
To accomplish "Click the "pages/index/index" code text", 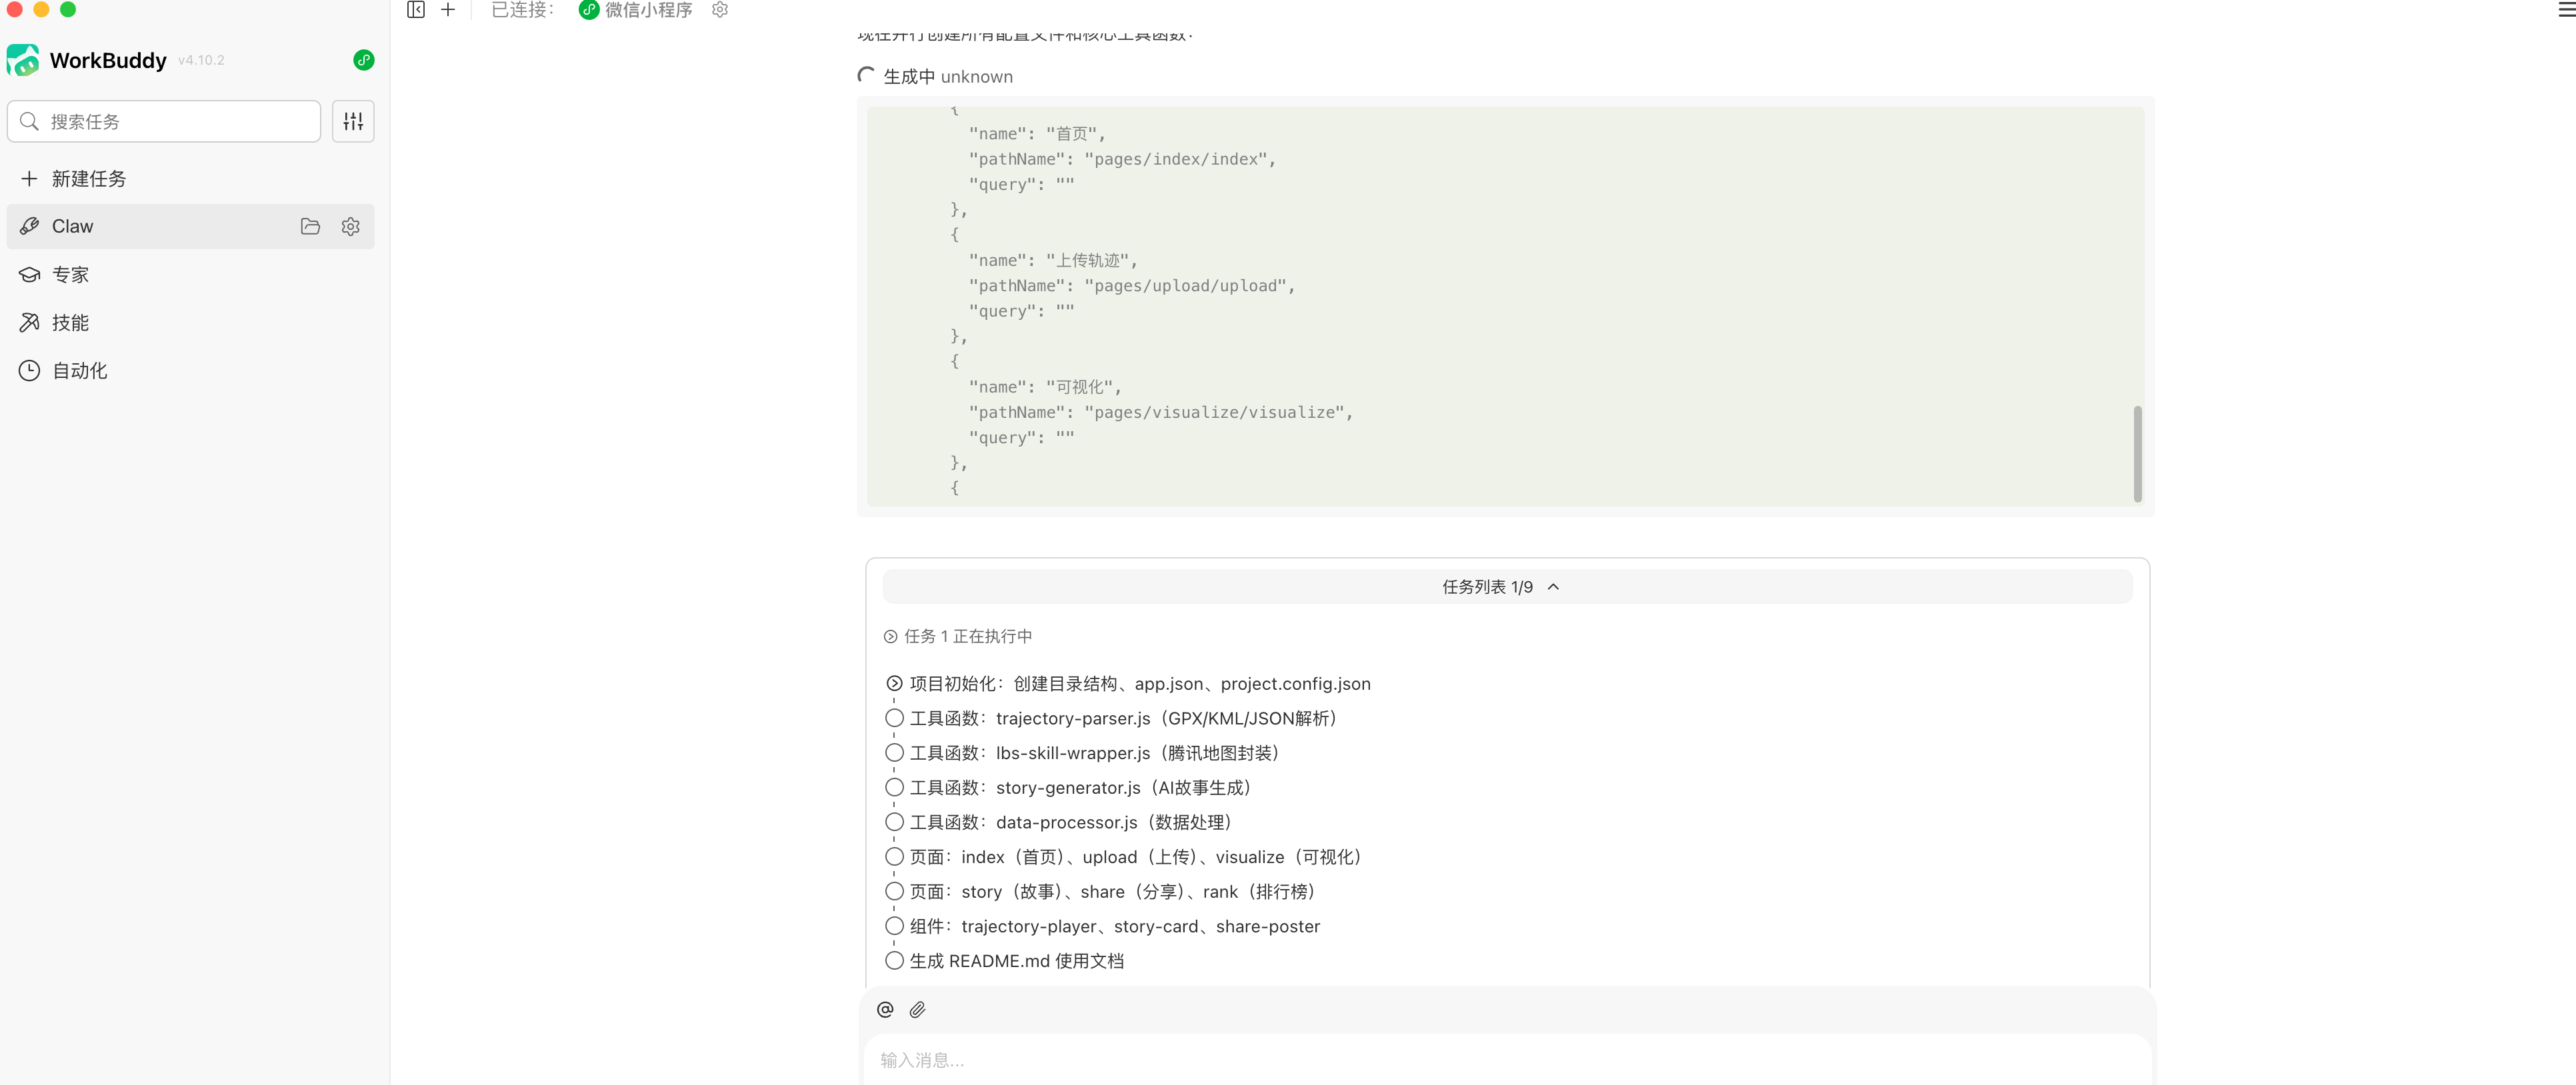I will (1175, 159).
